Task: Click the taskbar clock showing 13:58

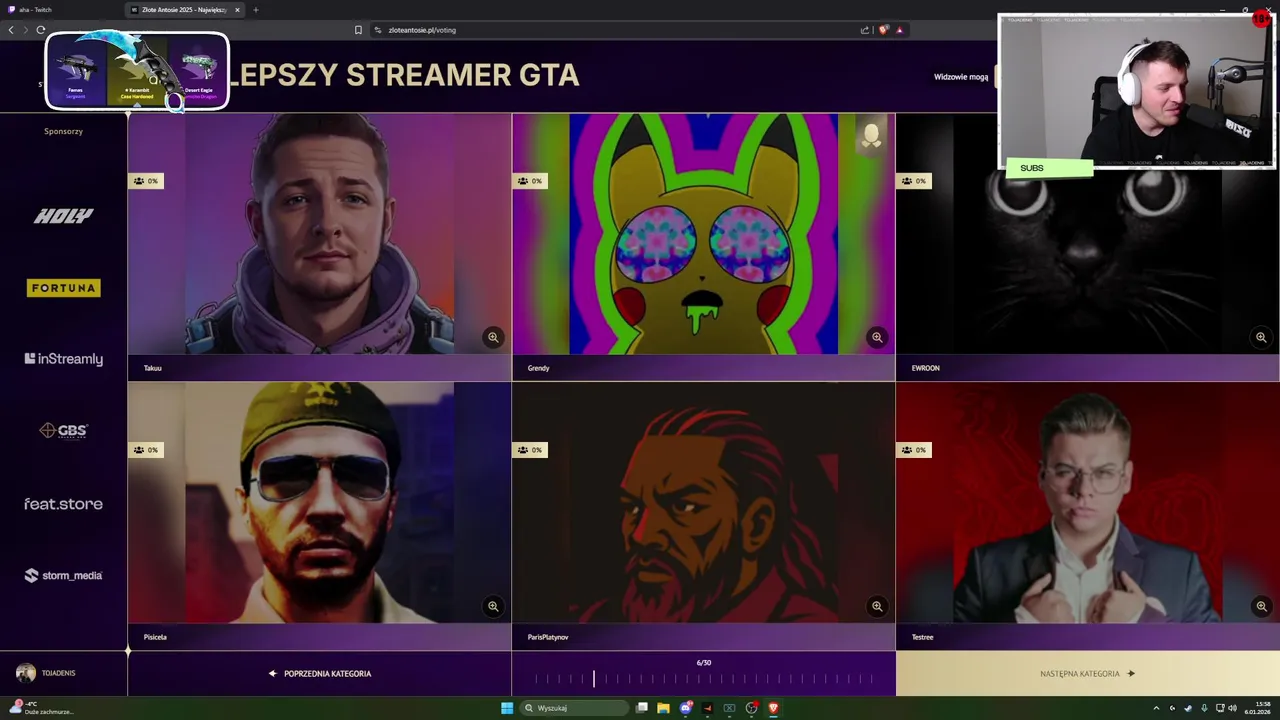Action: (x=1257, y=708)
